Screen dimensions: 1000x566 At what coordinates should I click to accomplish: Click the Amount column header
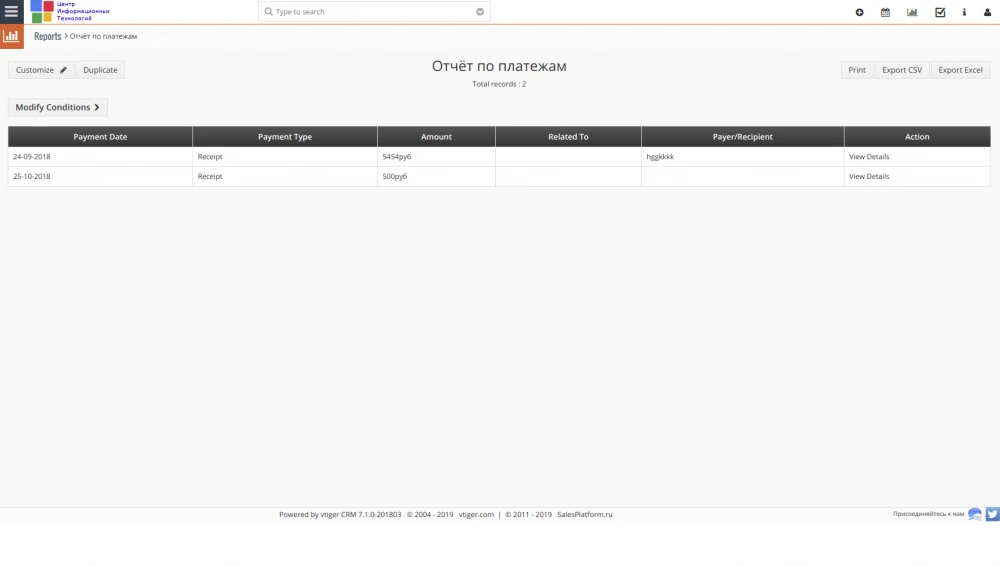coord(436,137)
